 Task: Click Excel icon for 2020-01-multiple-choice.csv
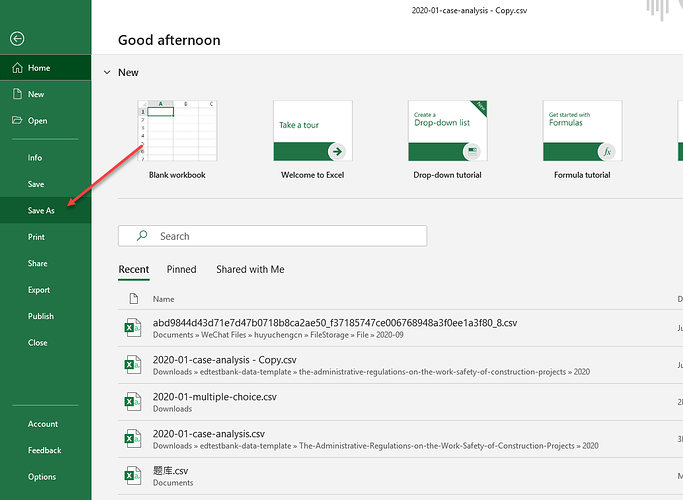(x=131, y=401)
